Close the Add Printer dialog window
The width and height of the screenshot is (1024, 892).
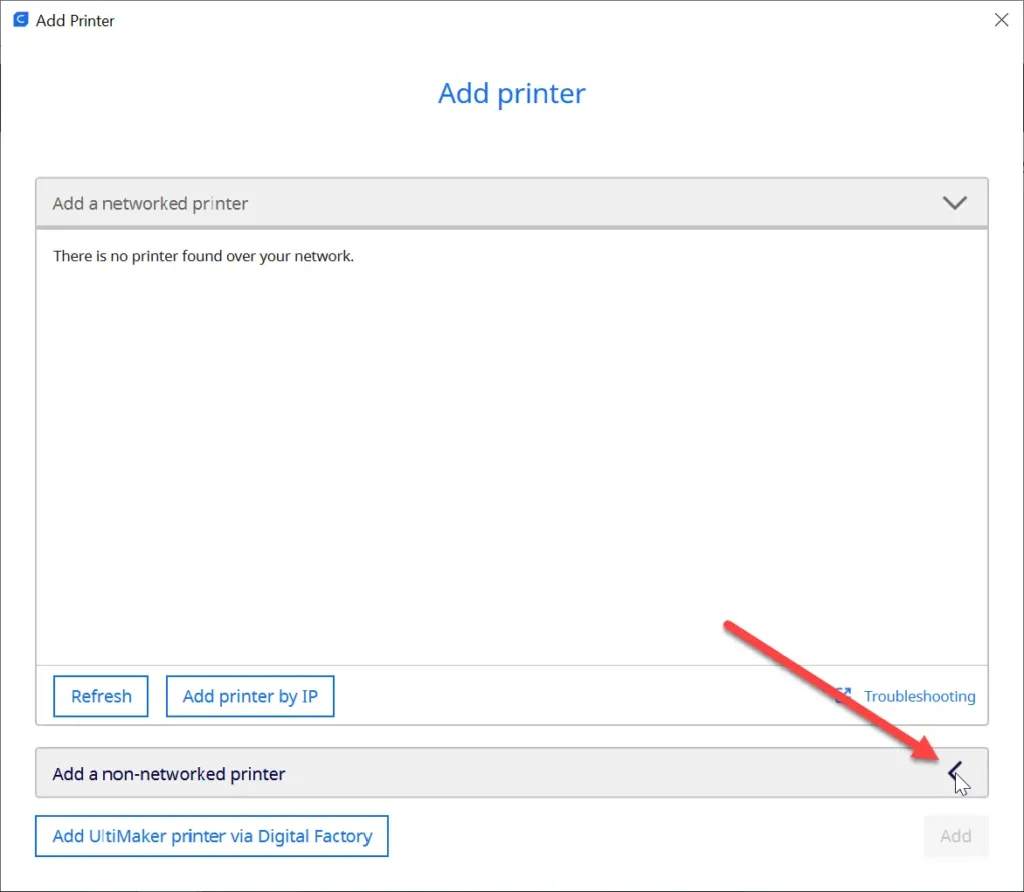coord(1001,20)
